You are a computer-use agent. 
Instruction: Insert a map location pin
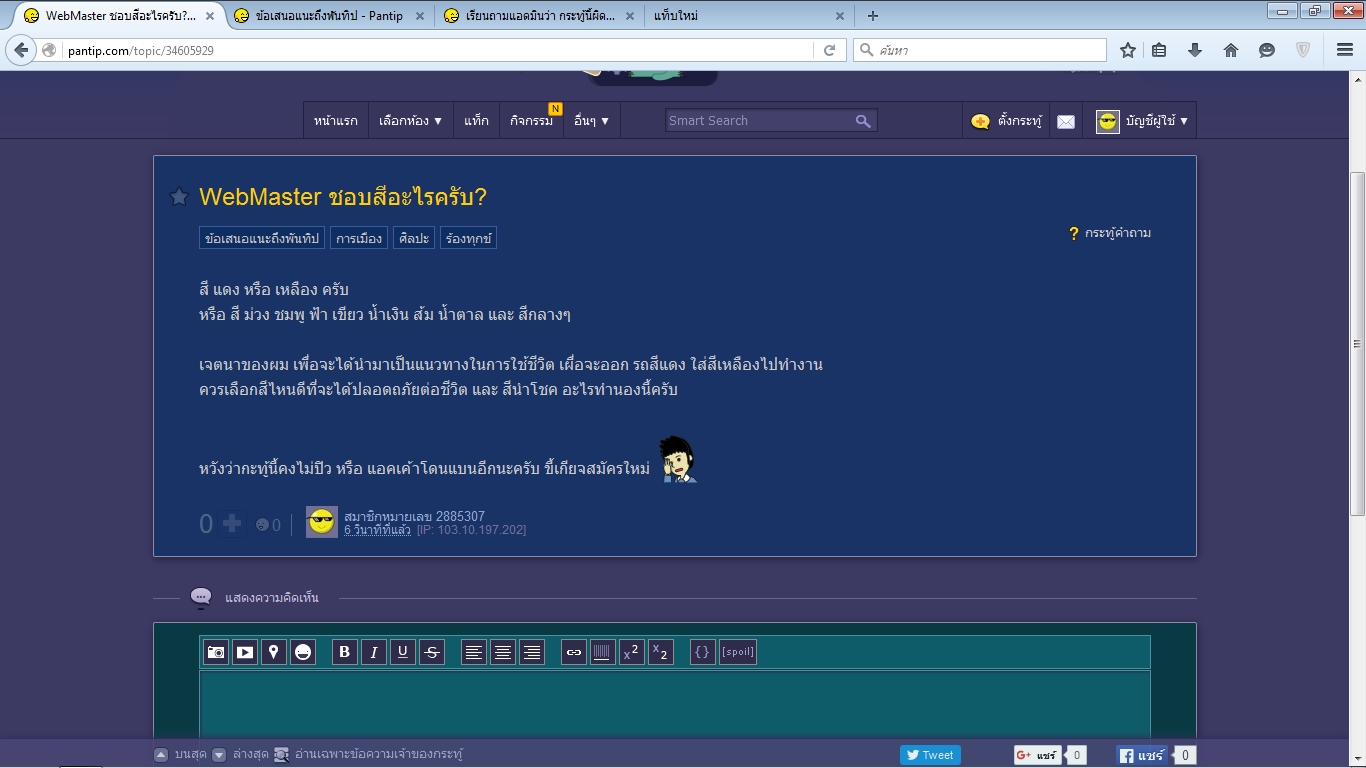tap(274, 653)
